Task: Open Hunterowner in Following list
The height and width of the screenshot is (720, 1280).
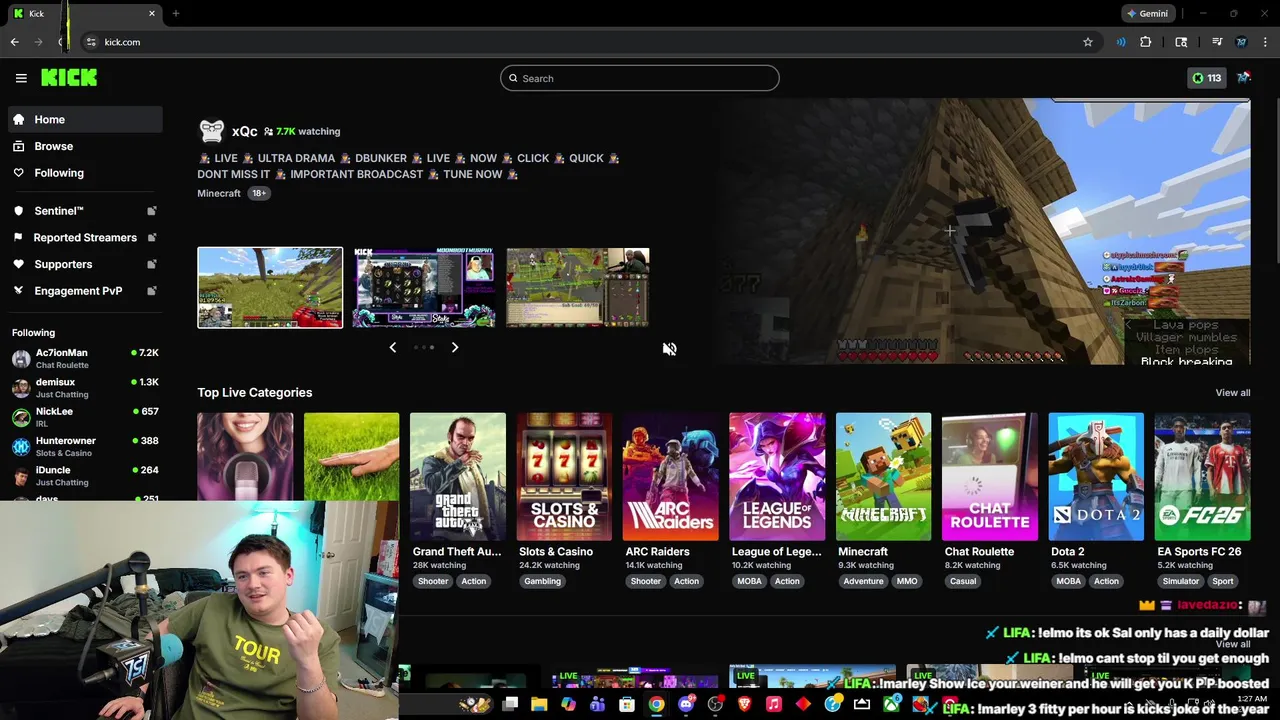Action: coord(85,446)
